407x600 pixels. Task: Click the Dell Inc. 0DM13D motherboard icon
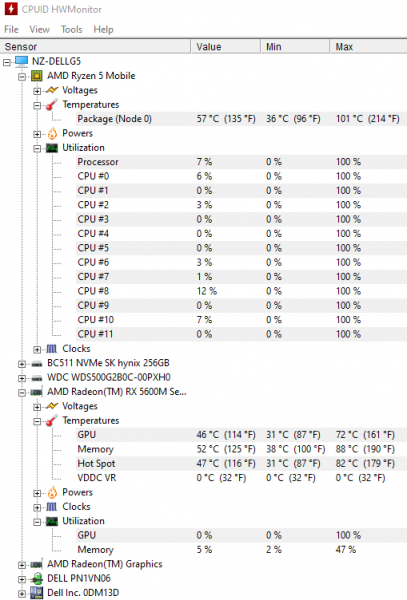37,592
